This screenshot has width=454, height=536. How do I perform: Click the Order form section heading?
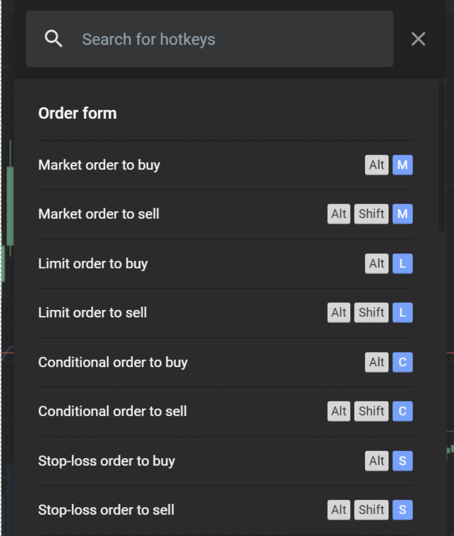(78, 113)
